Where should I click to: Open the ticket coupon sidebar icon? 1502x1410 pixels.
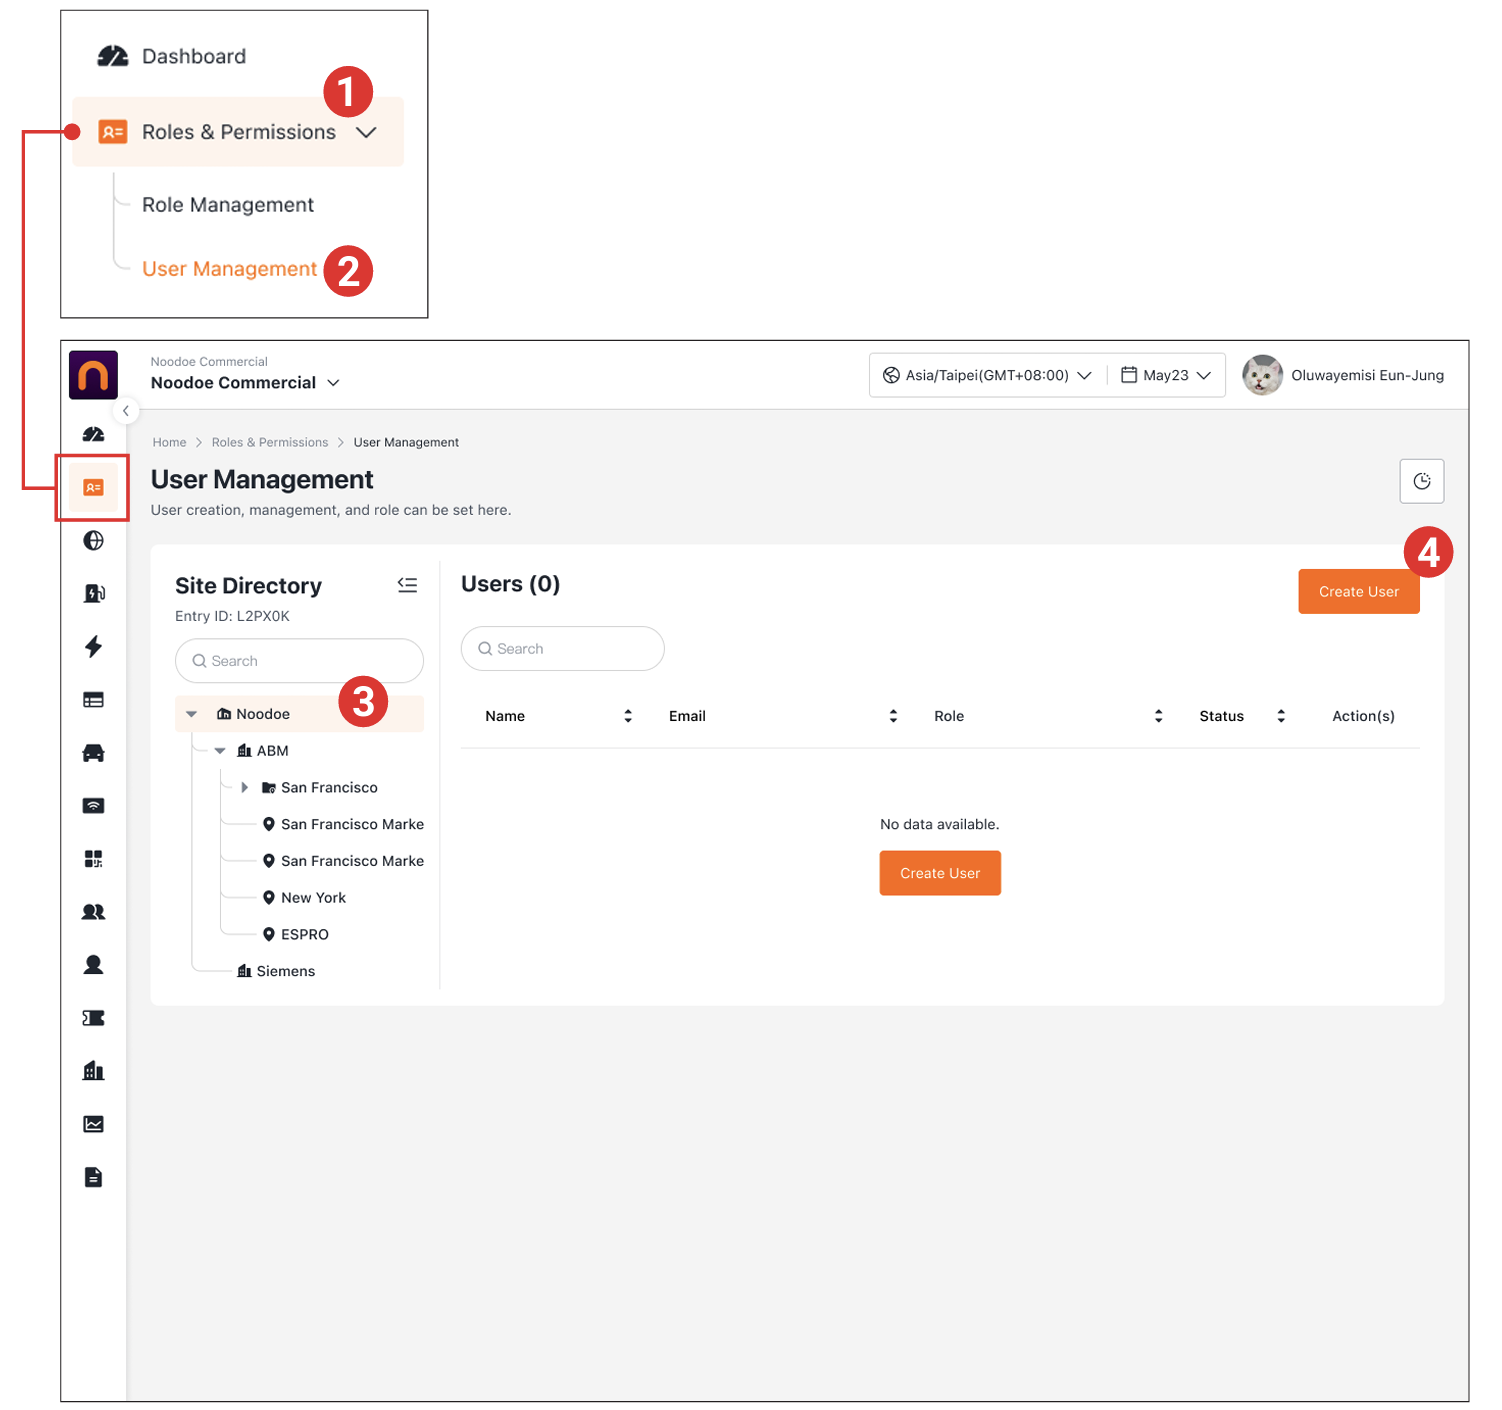click(x=93, y=1018)
